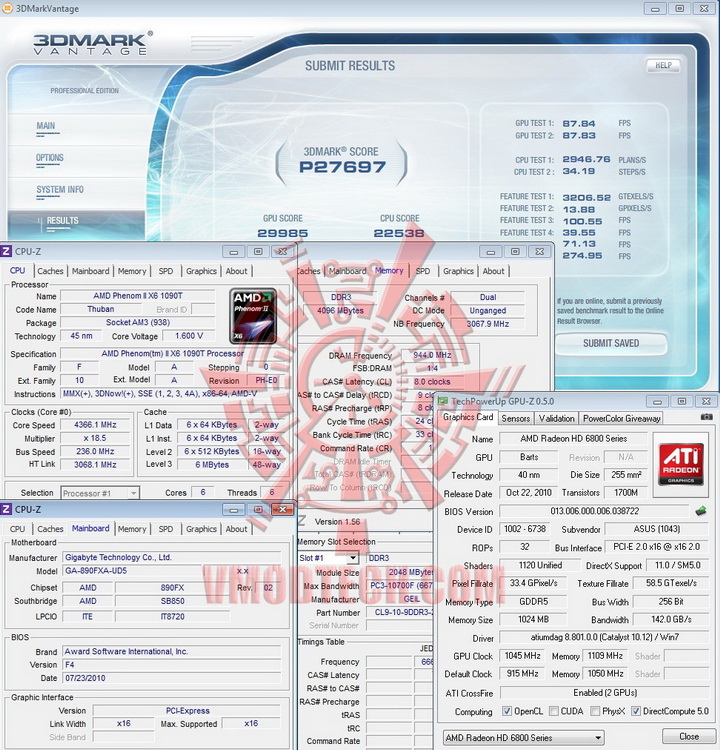Open OPTIONS in 3DMark sidebar
The height and width of the screenshot is (750, 720).
(x=50, y=158)
